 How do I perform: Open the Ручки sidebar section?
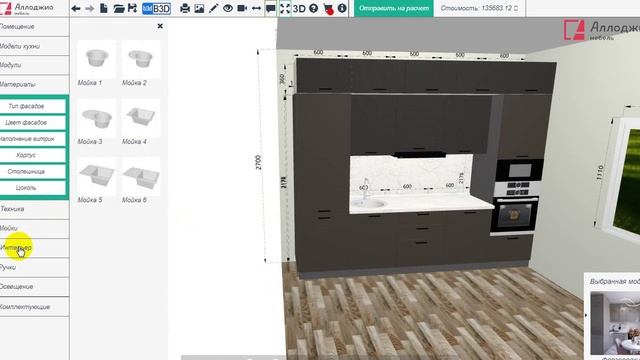[34, 267]
